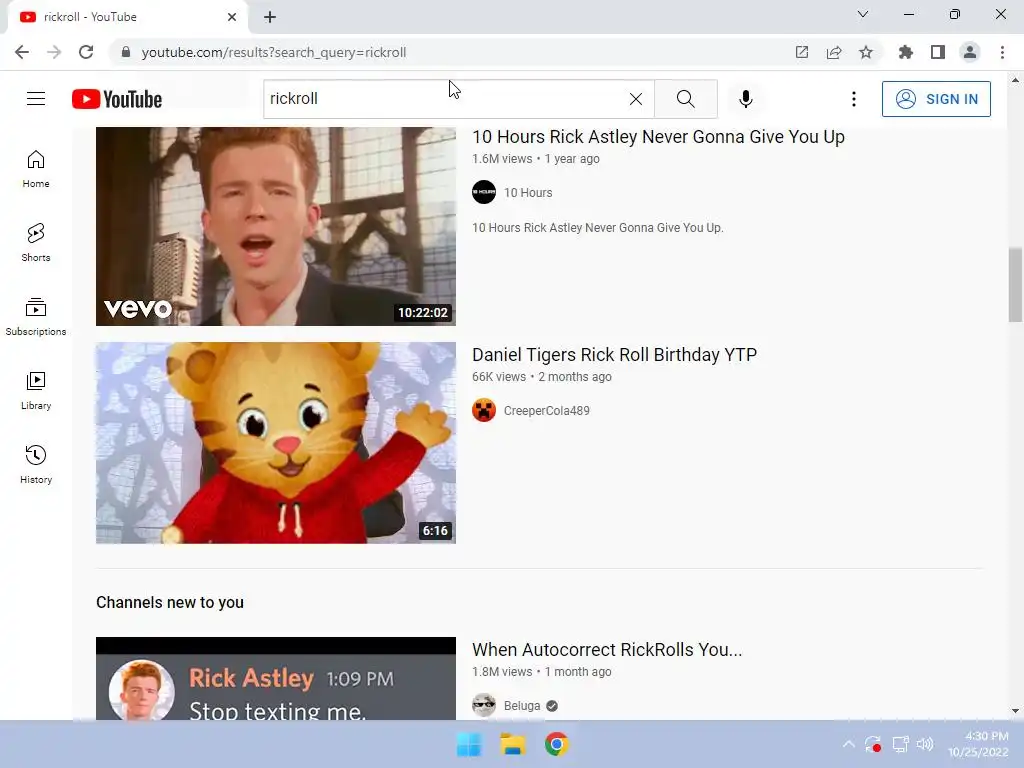Open a new browser tab

pyautogui.click(x=270, y=17)
